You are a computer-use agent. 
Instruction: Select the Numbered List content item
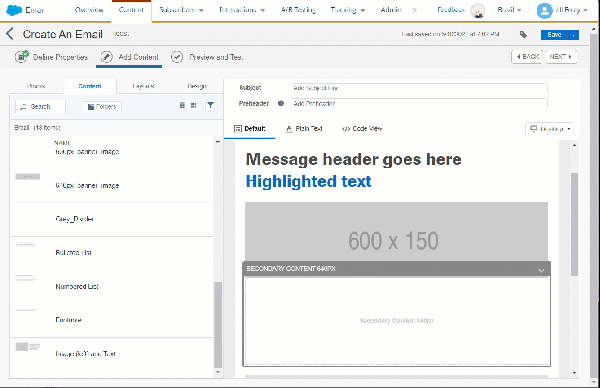111,287
